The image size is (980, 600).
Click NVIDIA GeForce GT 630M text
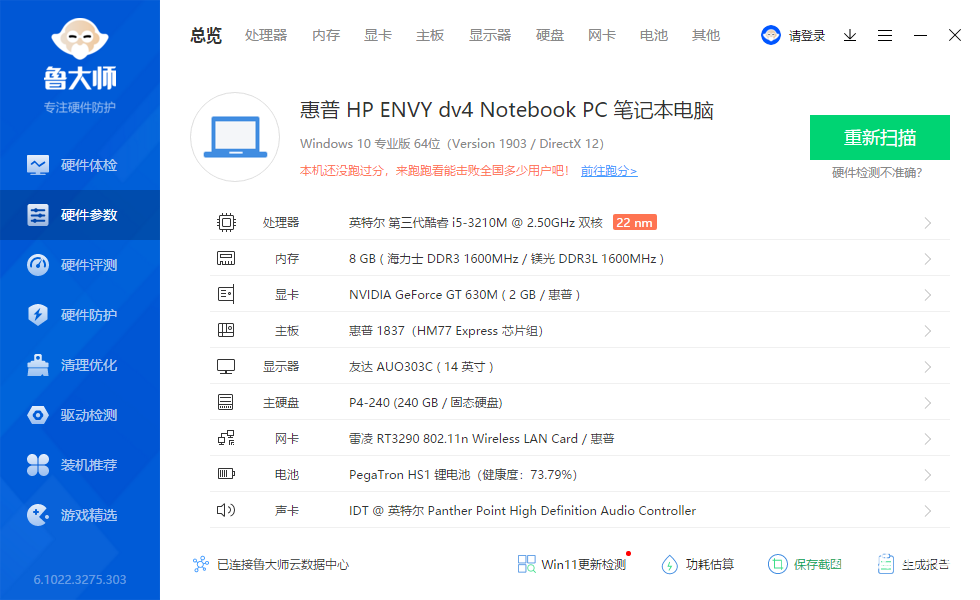(464, 294)
